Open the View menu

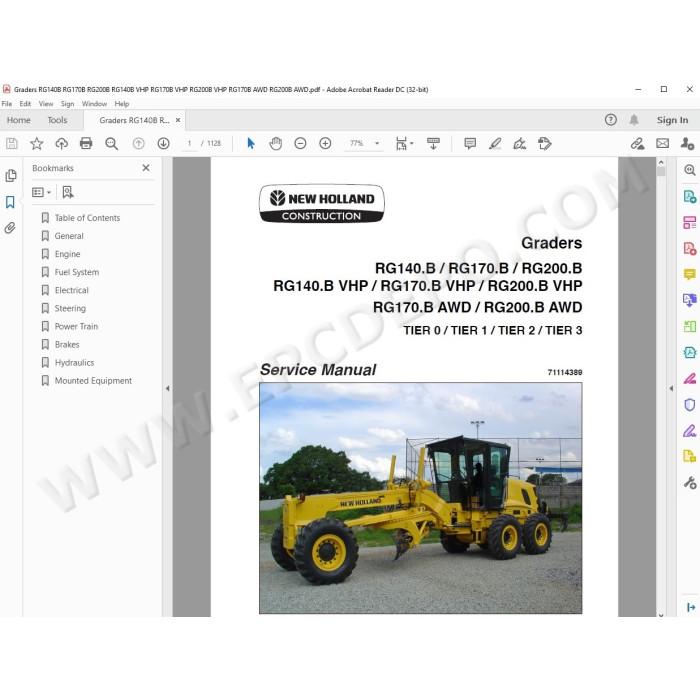[x=46, y=104]
